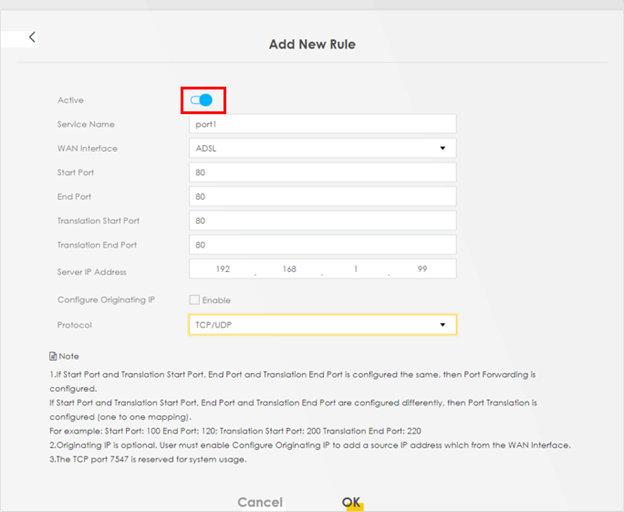The width and height of the screenshot is (624, 512).
Task: Select the Start Port input field
Action: 323,172
